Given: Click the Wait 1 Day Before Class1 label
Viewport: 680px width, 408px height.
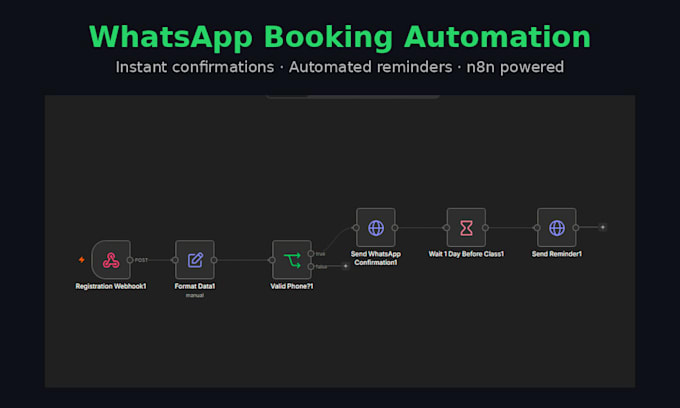Looking at the screenshot, I should tap(466, 254).
